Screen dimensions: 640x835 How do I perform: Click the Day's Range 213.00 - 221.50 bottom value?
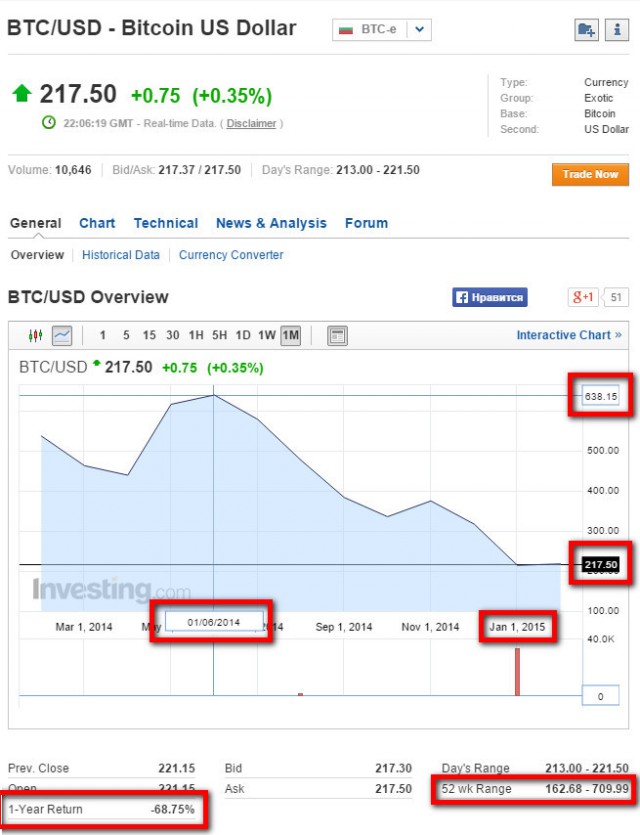click(x=587, y=768)
